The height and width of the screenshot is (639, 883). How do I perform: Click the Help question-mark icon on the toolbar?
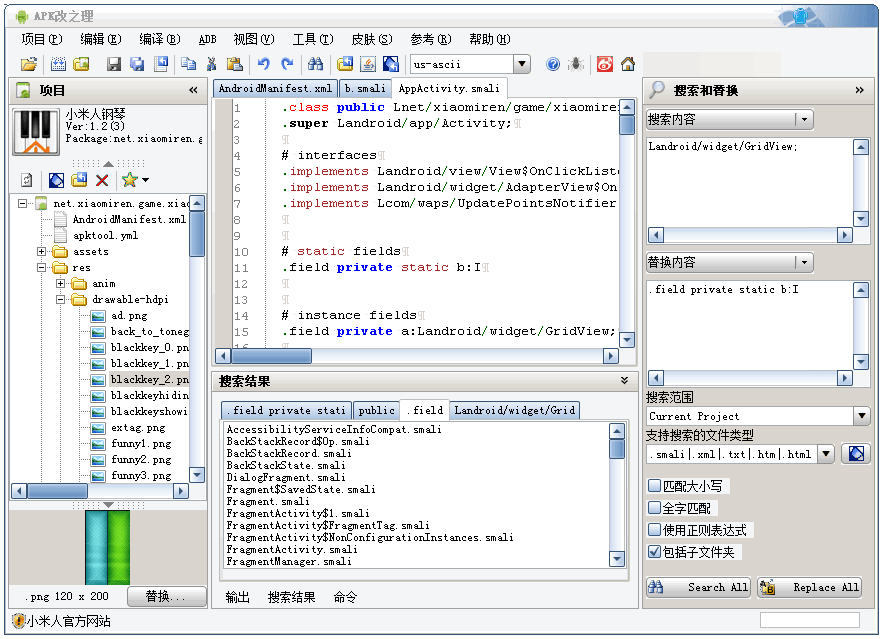tap(551, 63)
